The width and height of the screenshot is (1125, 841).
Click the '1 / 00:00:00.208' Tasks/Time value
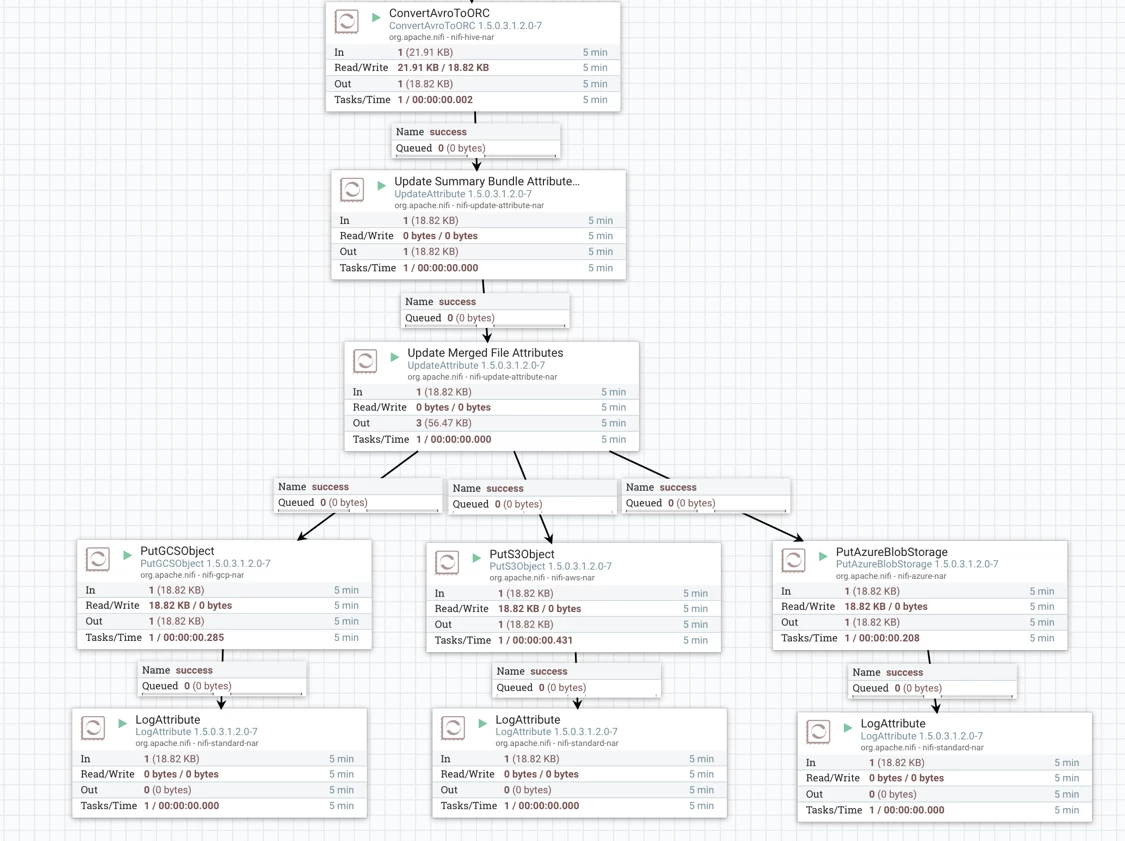882,638
